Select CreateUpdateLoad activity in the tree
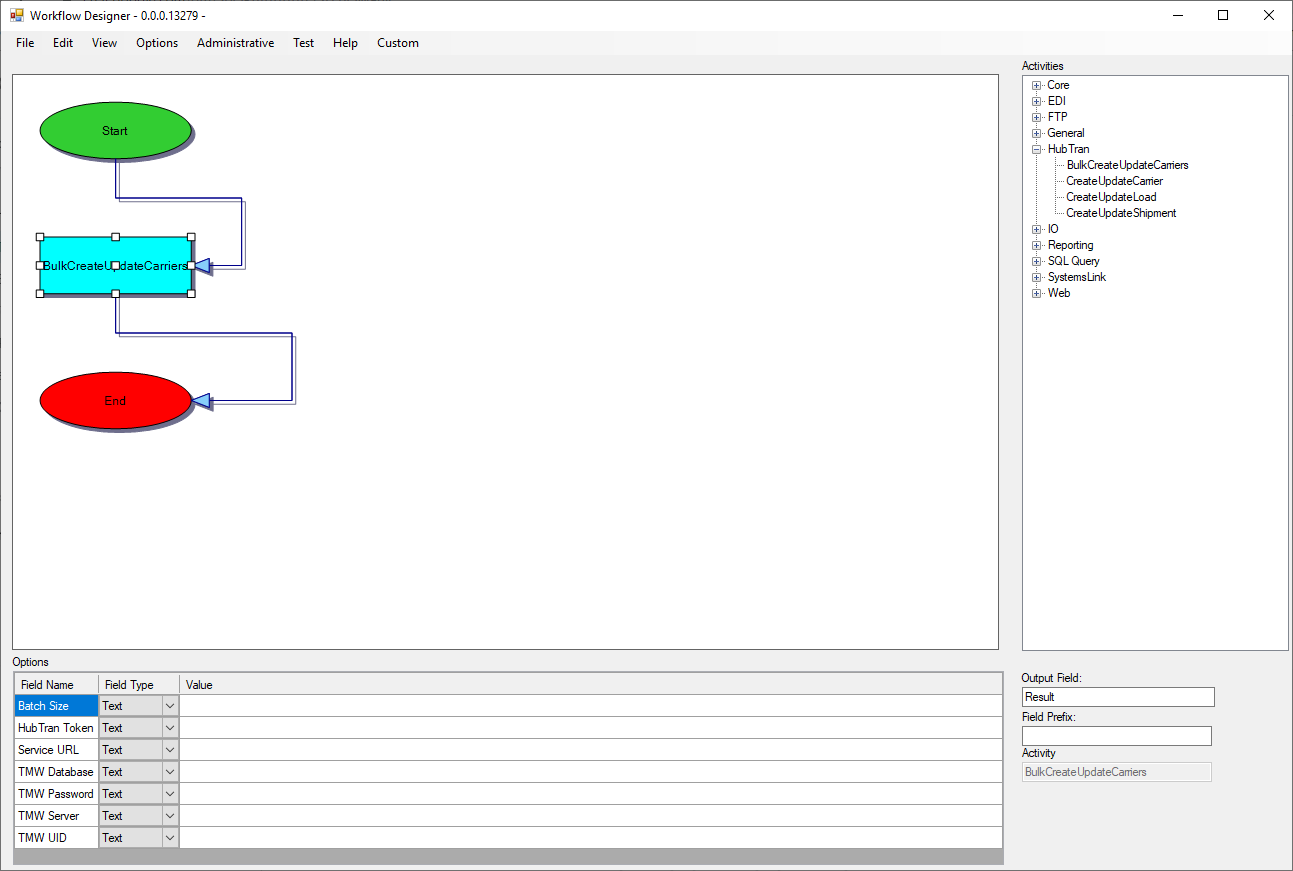Image resolution: width=1293 pixels, height=871 pixels. point(1111,197)
